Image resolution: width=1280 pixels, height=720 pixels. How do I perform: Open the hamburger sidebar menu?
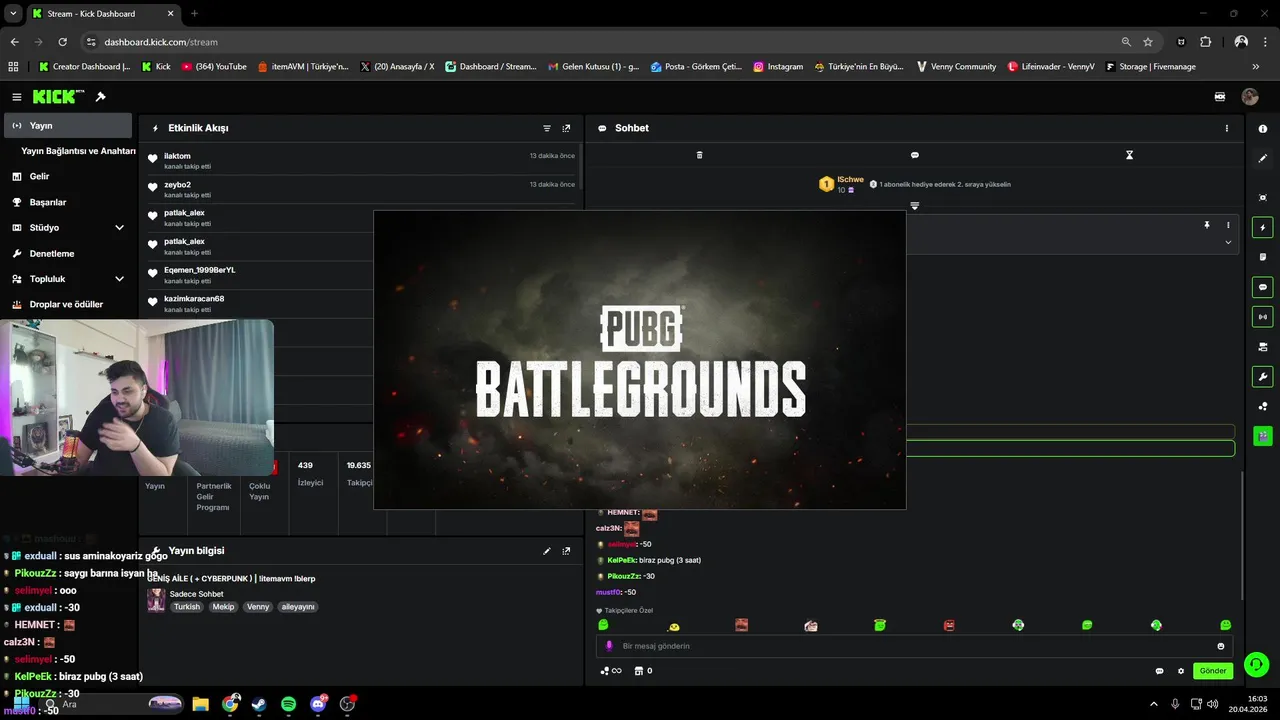pyautogui.click(x=17, y=97)
